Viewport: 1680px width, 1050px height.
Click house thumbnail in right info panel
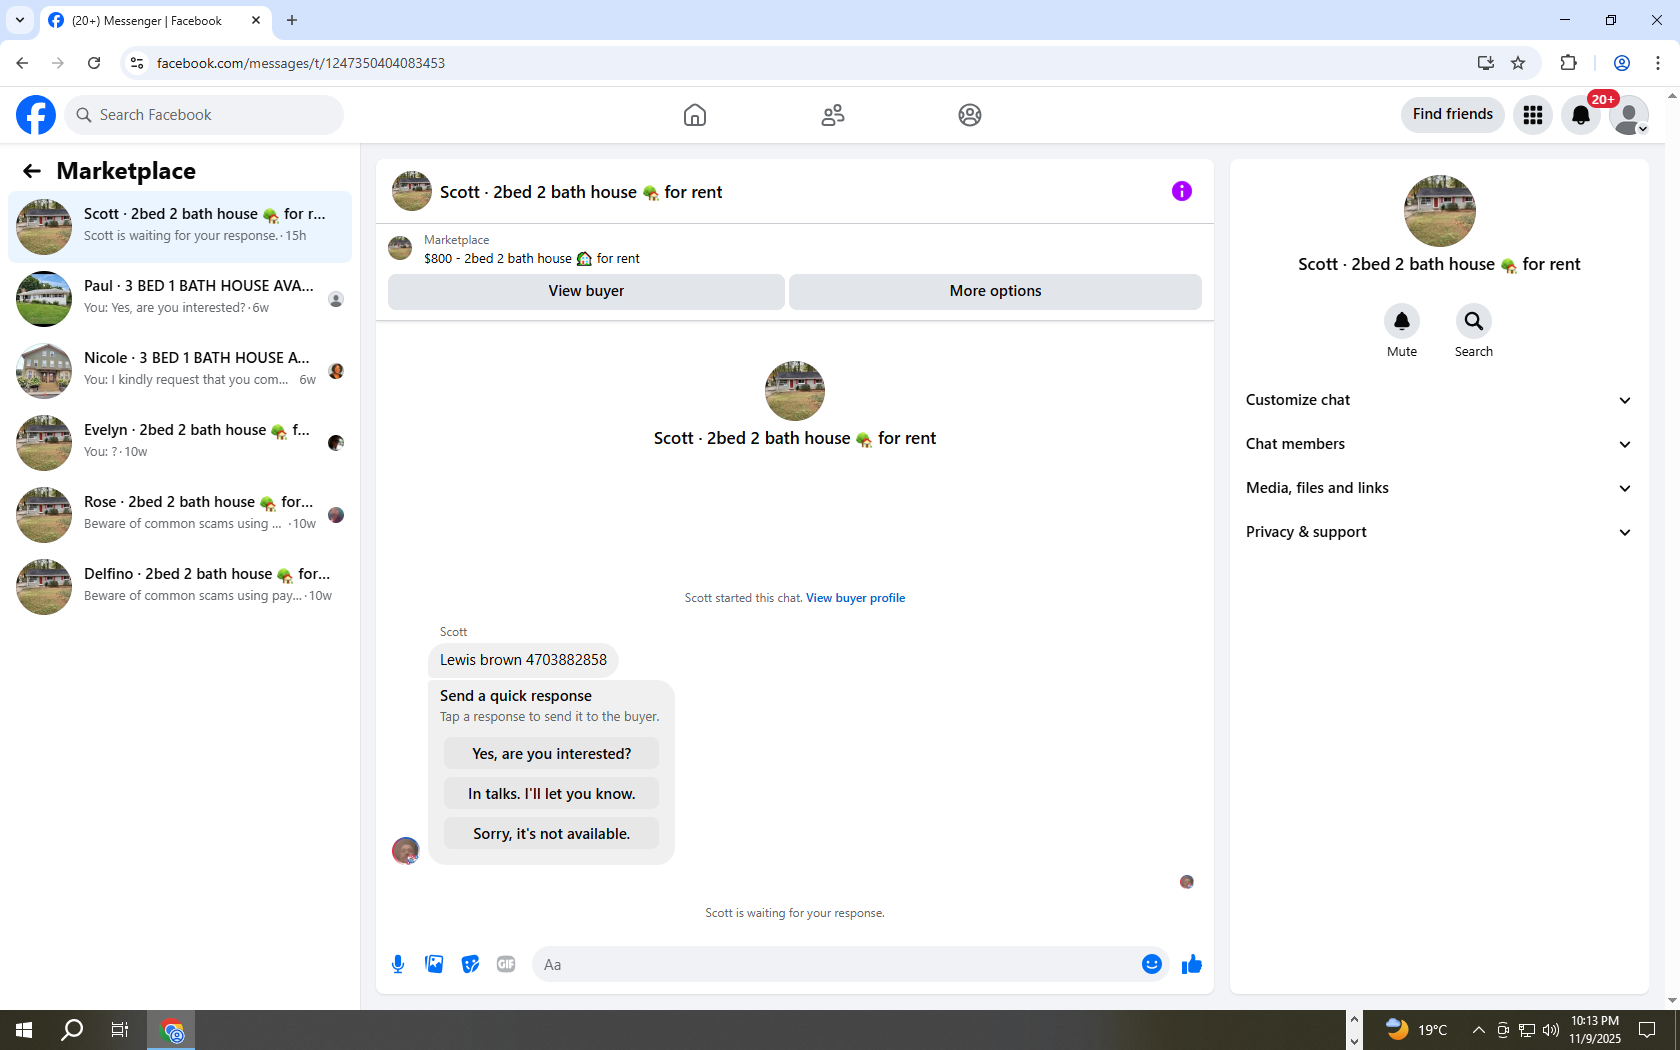(x=1439, y=211)
